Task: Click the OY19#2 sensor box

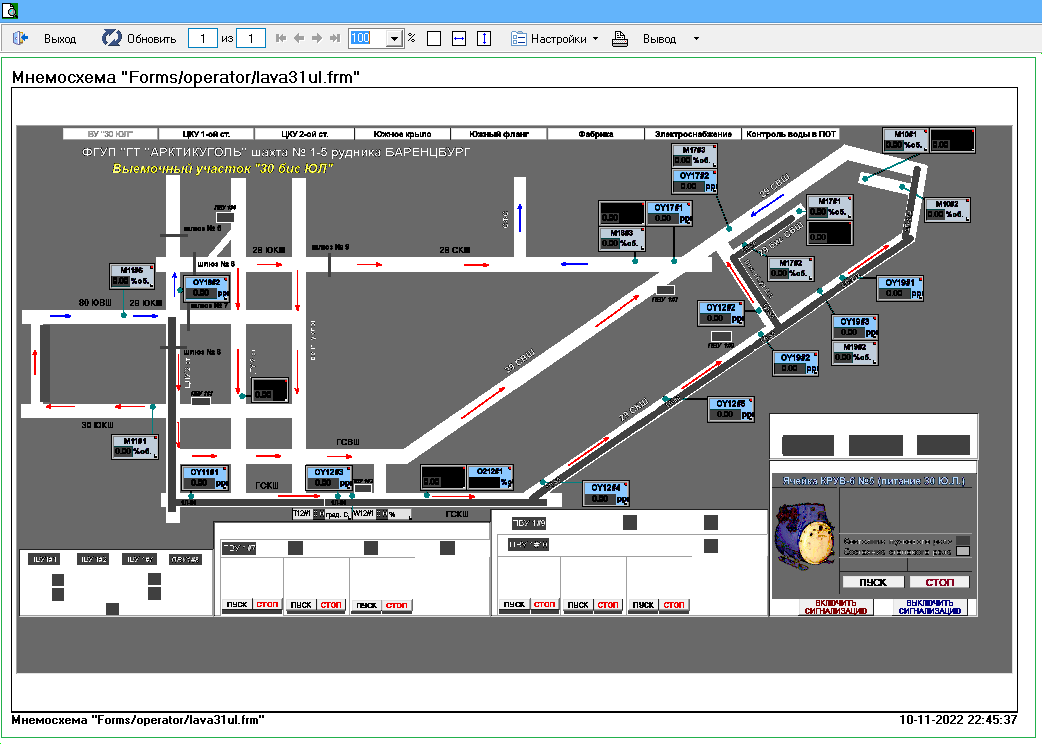Action: [795, 363]
